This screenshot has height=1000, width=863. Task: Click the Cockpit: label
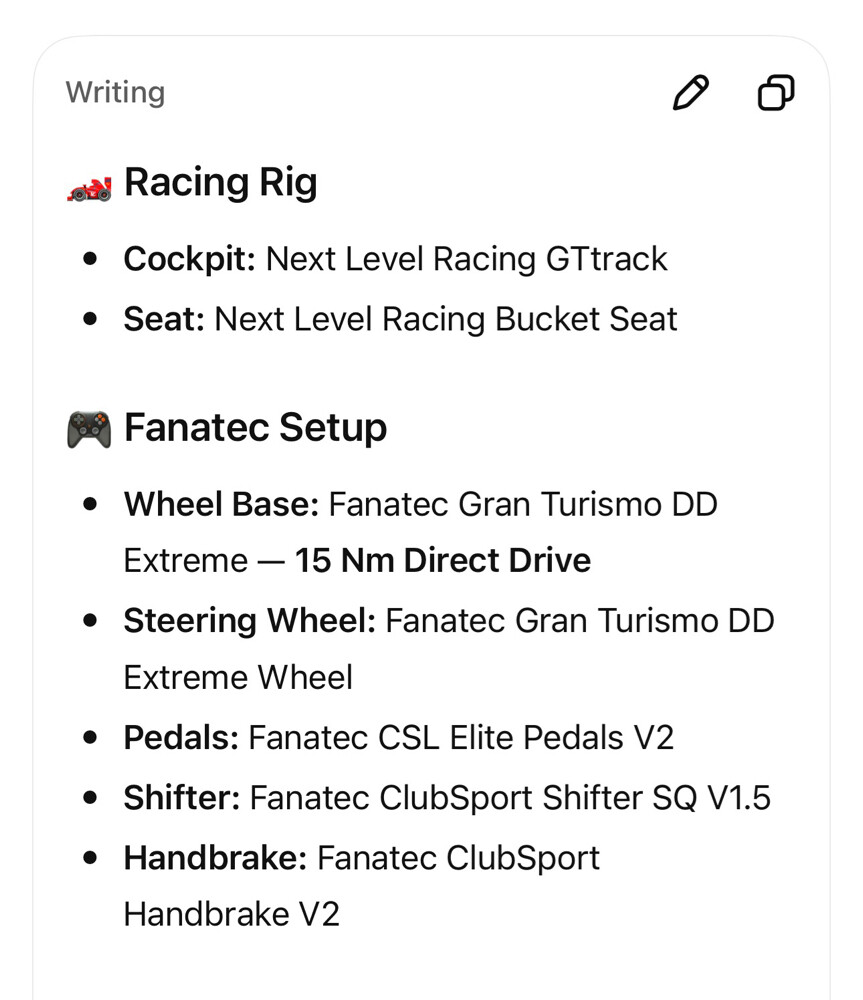189,260
